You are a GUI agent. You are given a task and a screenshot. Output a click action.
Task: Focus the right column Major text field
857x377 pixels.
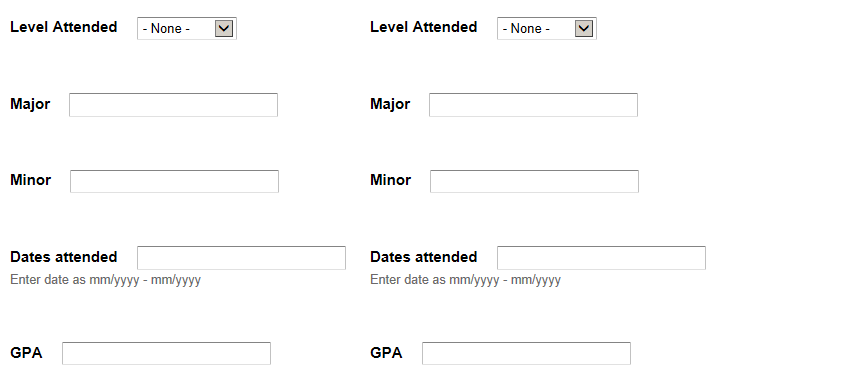point(533,105)
